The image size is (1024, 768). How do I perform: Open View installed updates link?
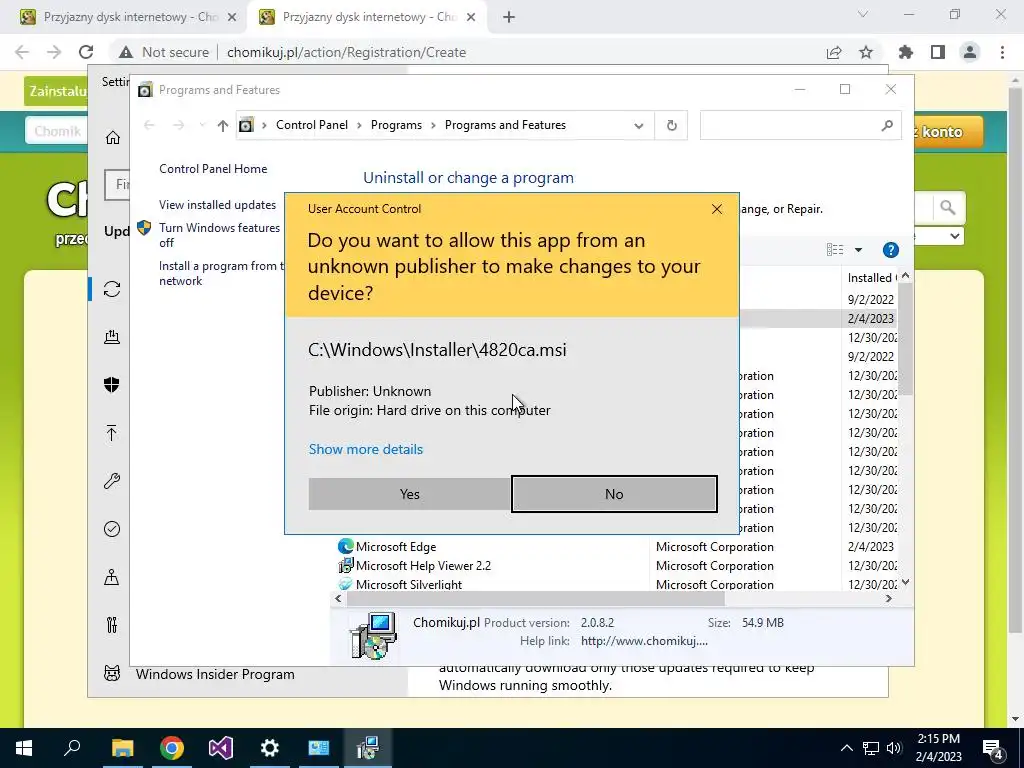pyautogui.click(x=217, y=204)
